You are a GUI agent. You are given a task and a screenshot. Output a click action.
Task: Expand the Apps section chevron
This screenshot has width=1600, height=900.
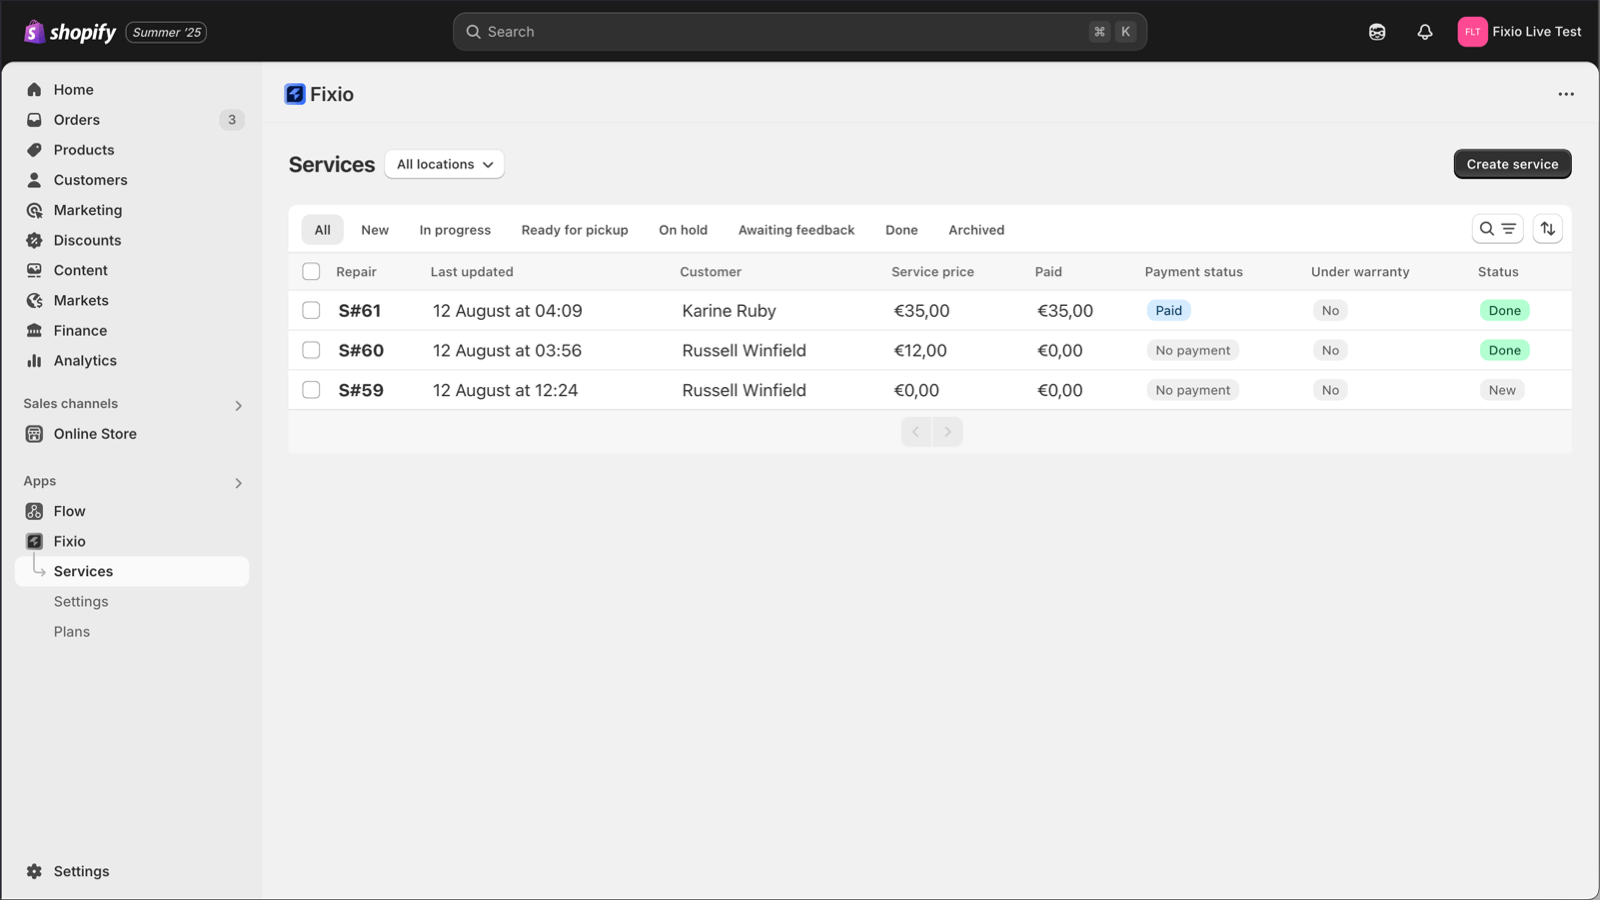coord(238,482)
